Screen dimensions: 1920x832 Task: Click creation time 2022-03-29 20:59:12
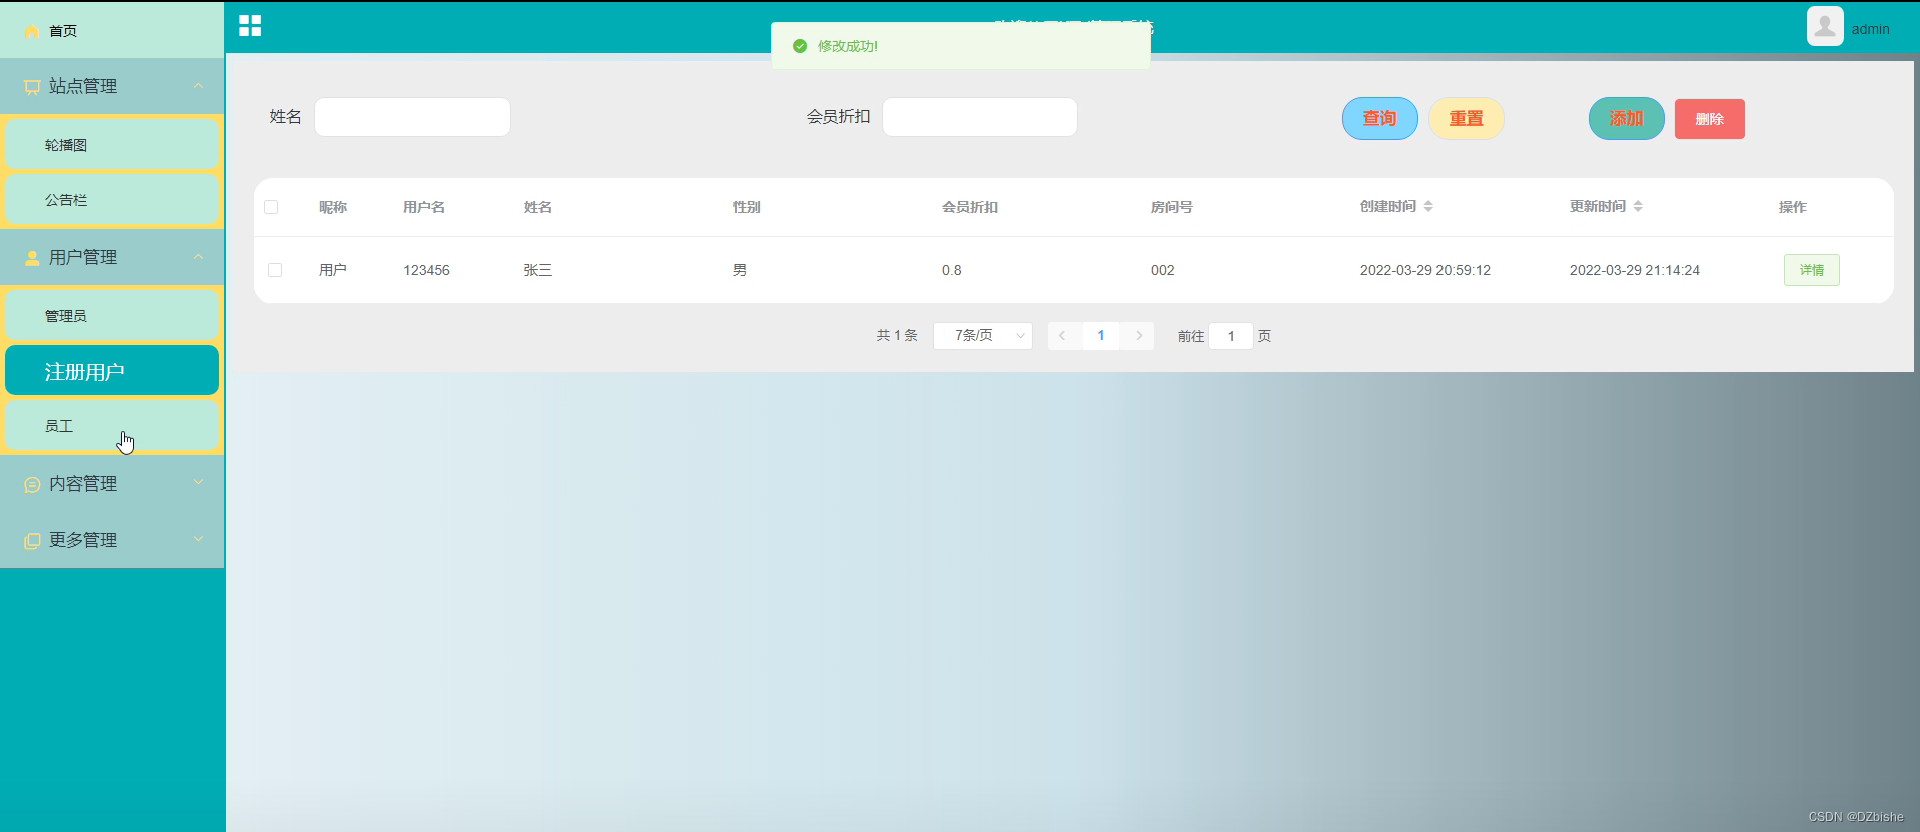1425,270
